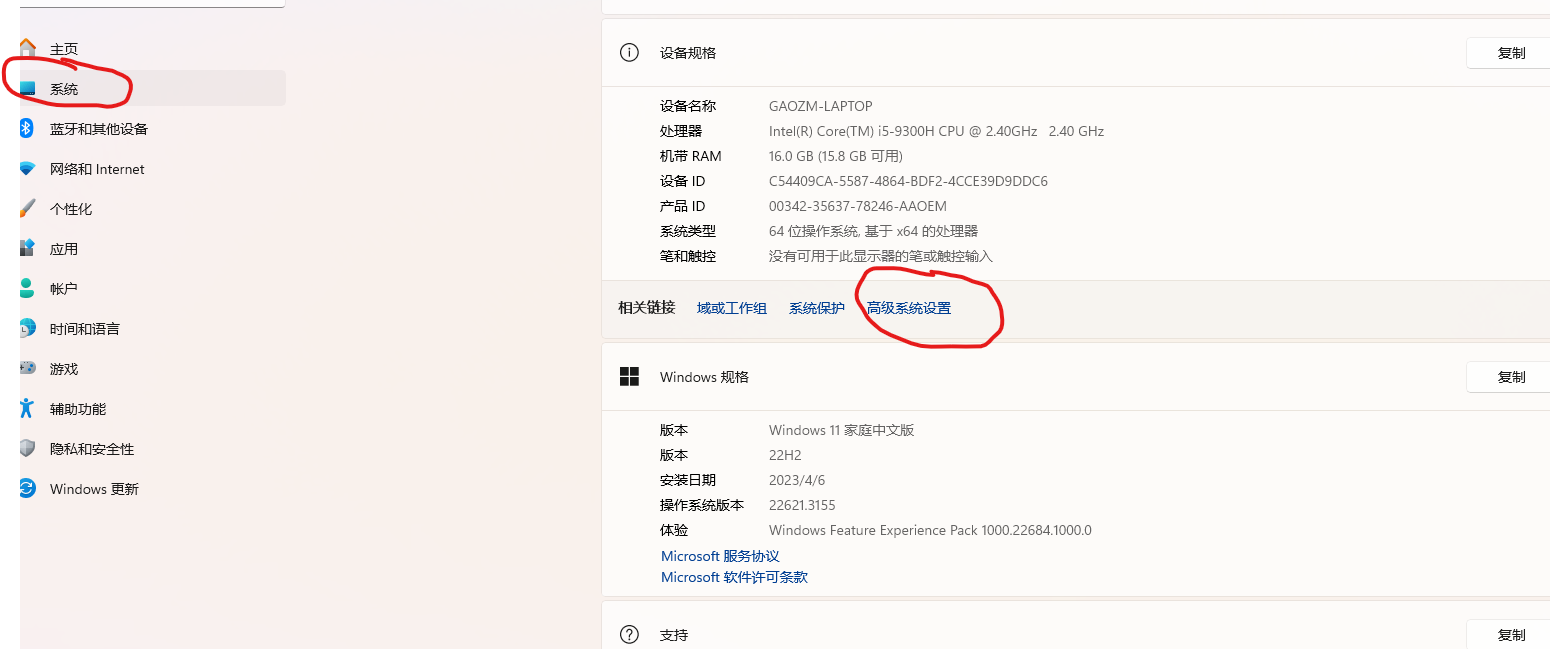Screen dimensions: 1550x649
Task: Click the Windows logo beside Windows 规格
Action: (629, 377)
